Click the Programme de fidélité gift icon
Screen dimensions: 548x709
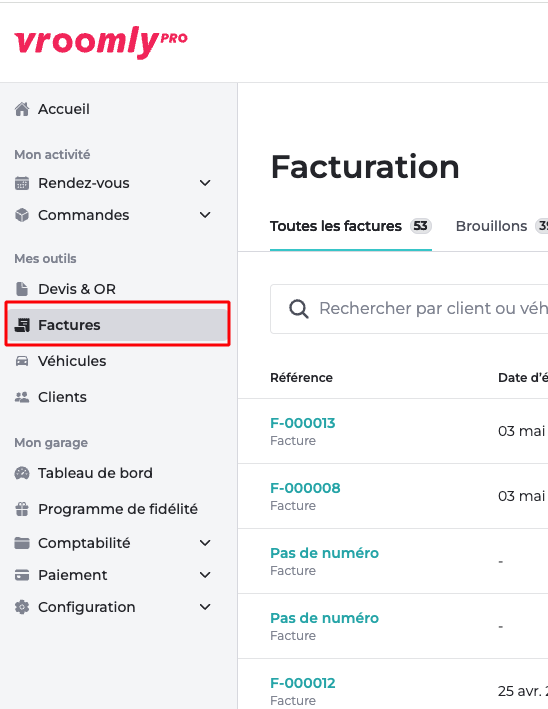tap(22, 509)
